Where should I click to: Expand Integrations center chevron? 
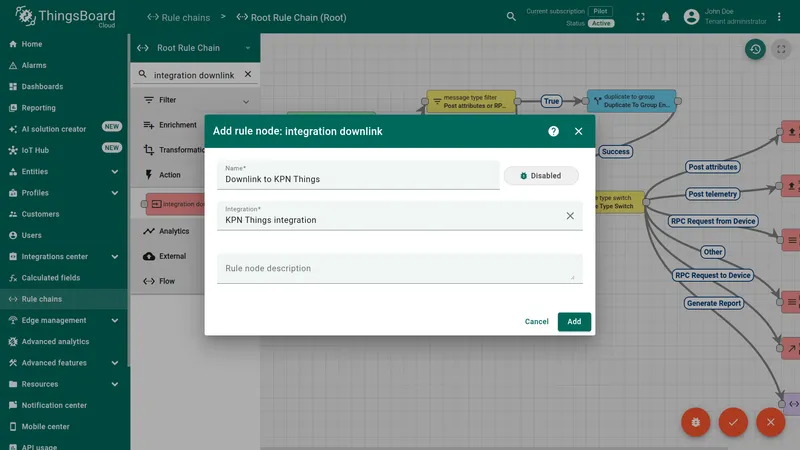tap(115, 257)
